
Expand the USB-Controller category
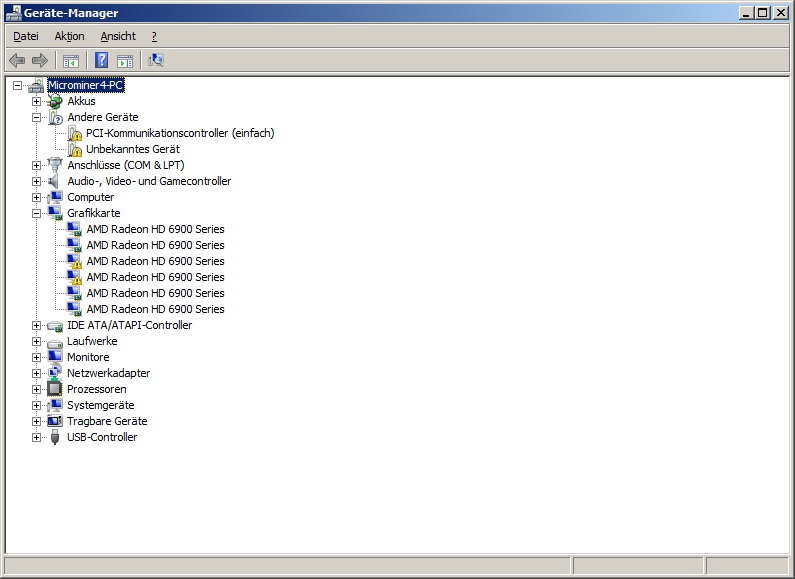pos(37,437)
